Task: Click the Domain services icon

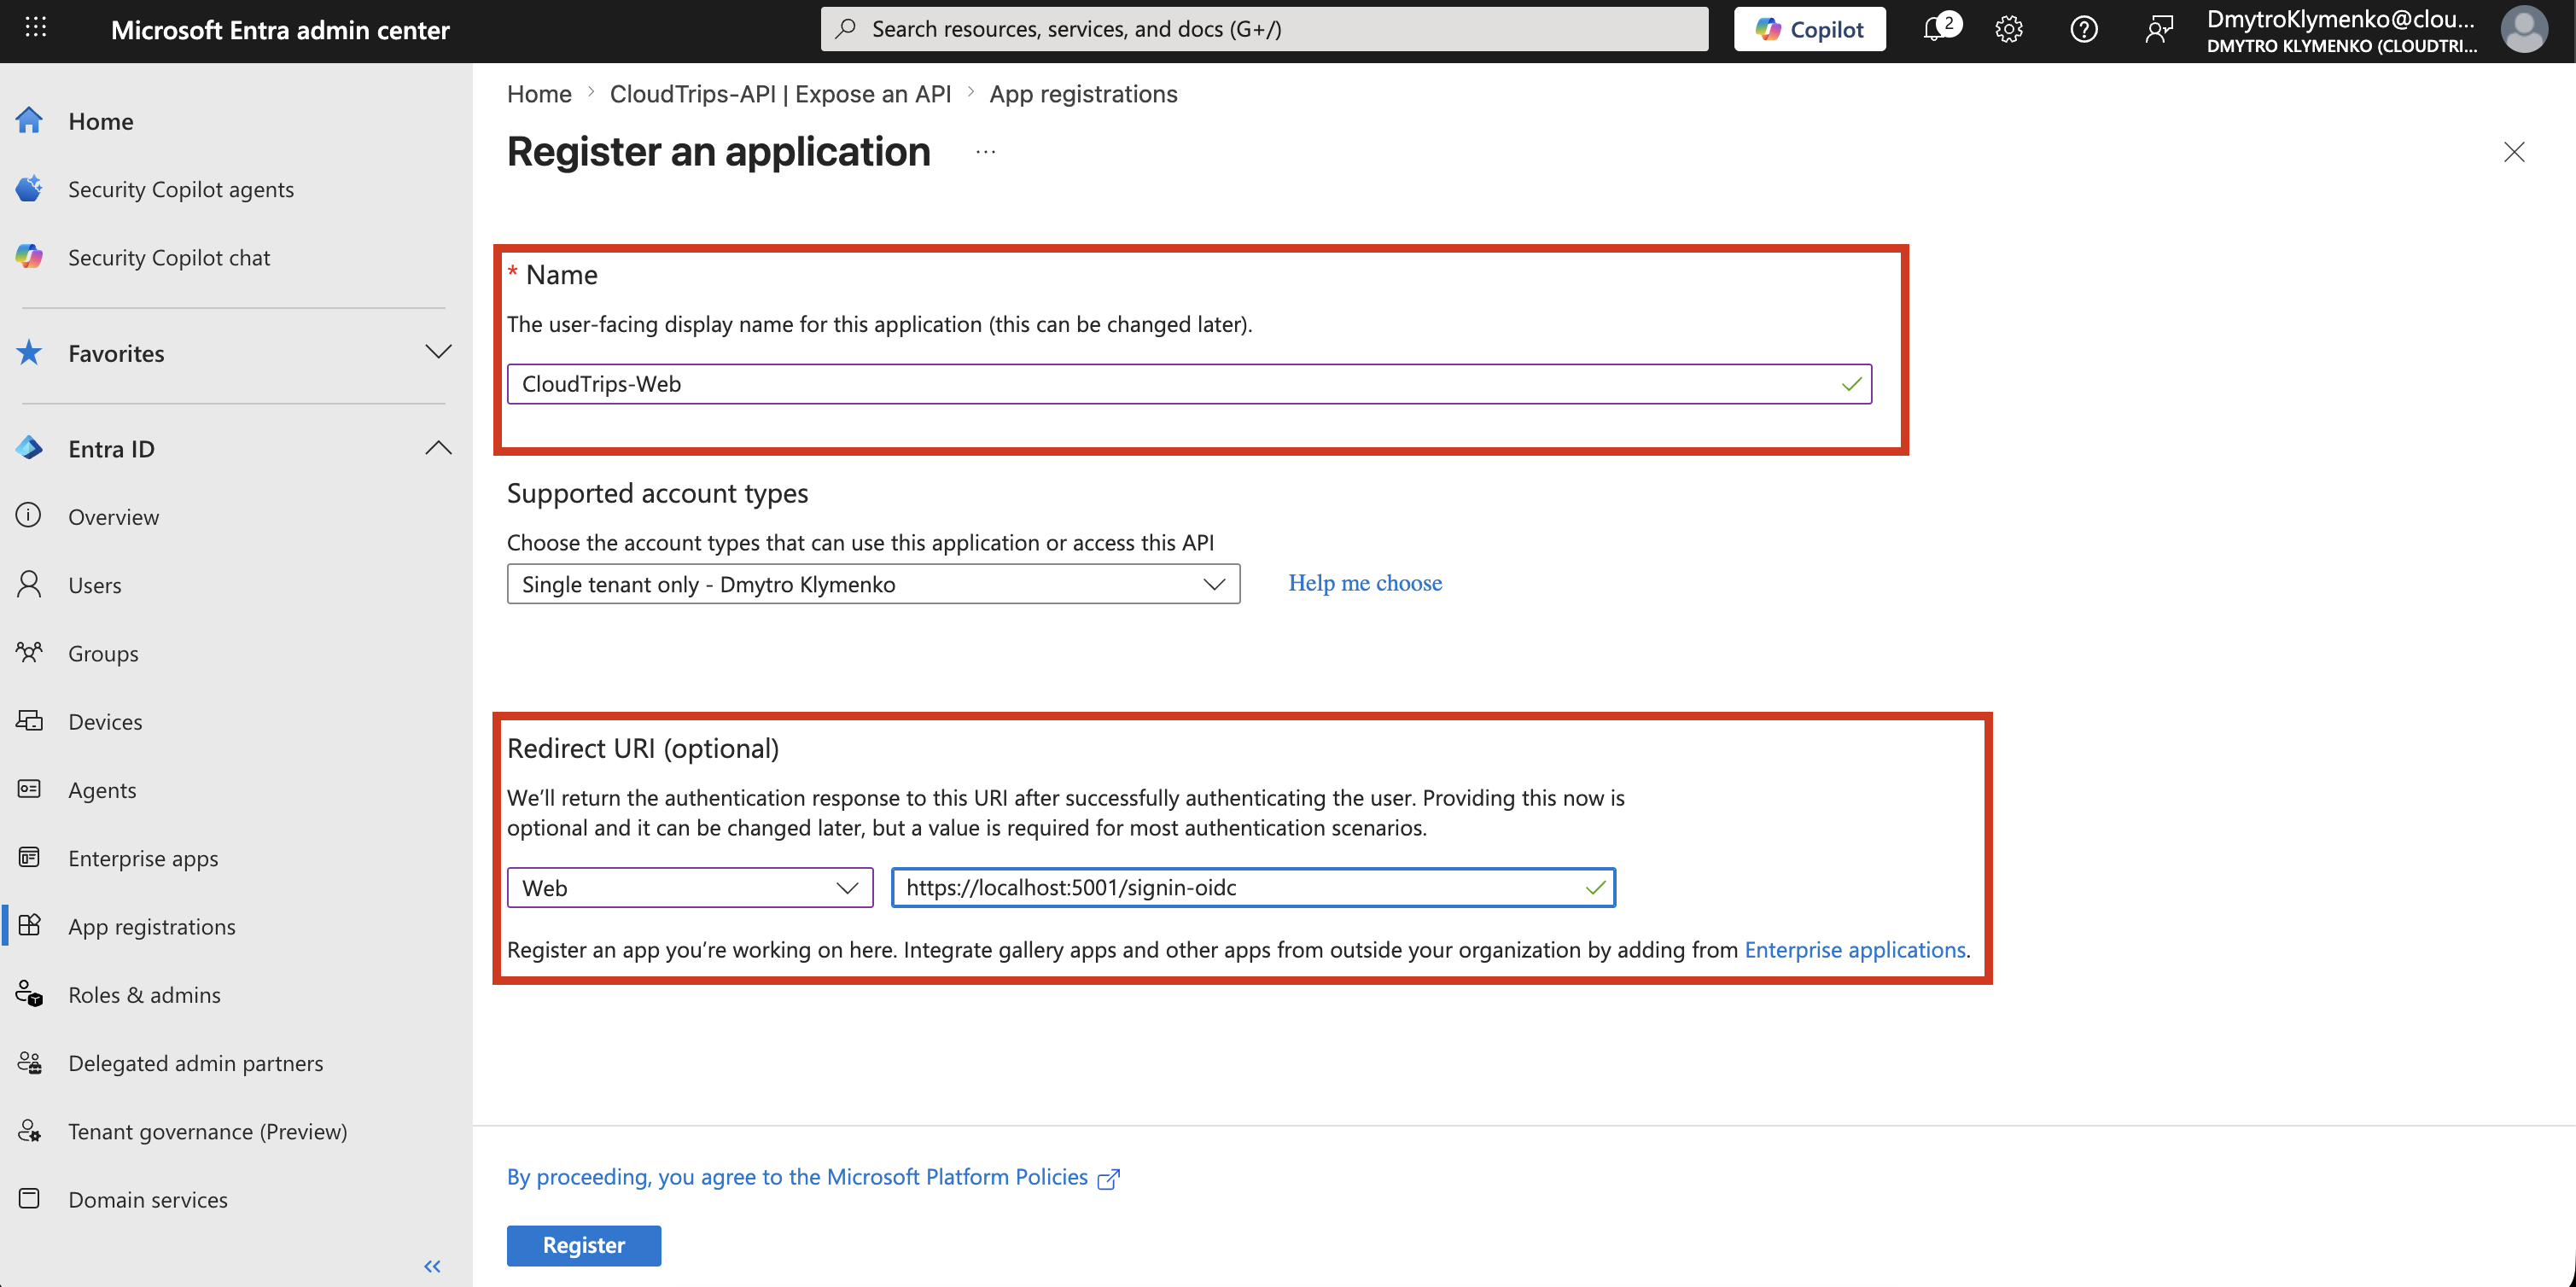Action: coord(29,1199)
